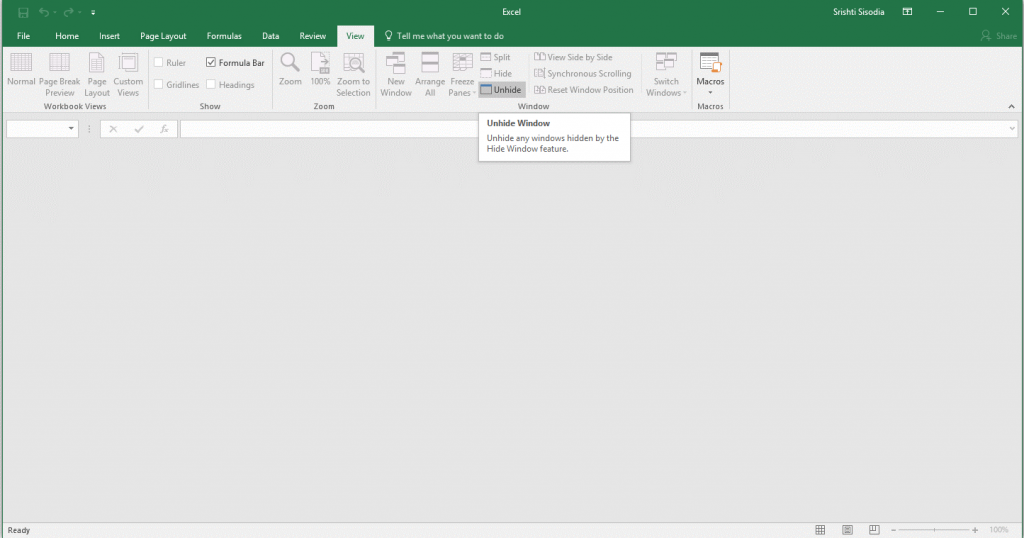Switch to the Page Layout tab
Viewport: 1024px width, 538px height.
[163, 36]
